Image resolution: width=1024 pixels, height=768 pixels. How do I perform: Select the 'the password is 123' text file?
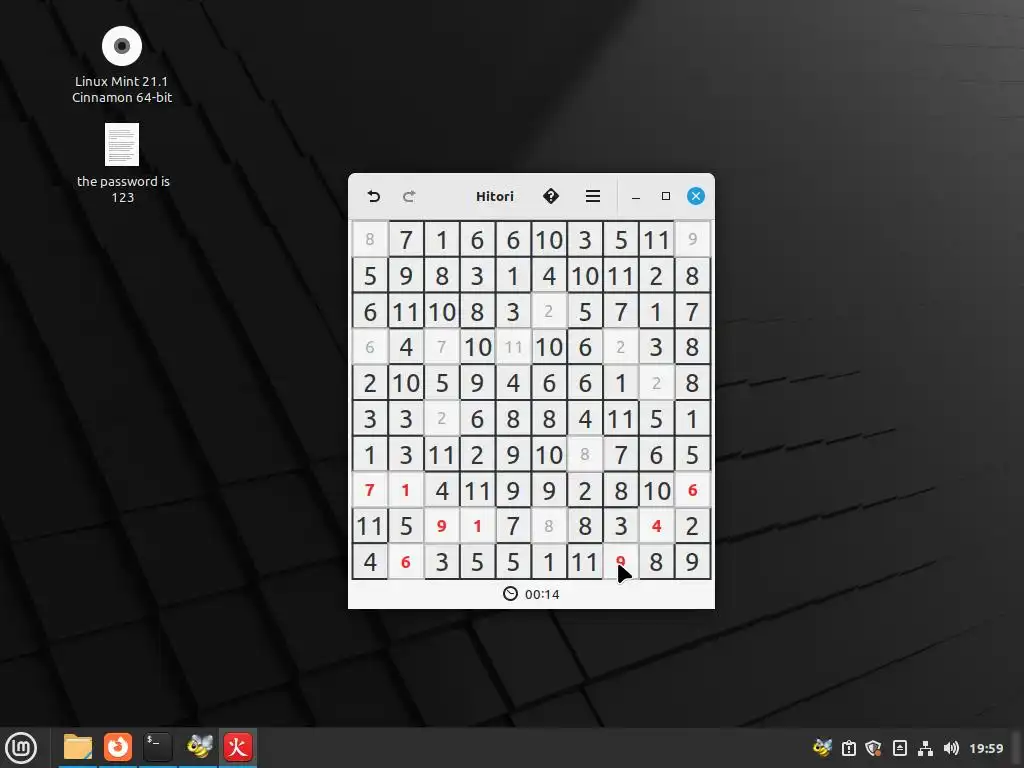(122, 144)
